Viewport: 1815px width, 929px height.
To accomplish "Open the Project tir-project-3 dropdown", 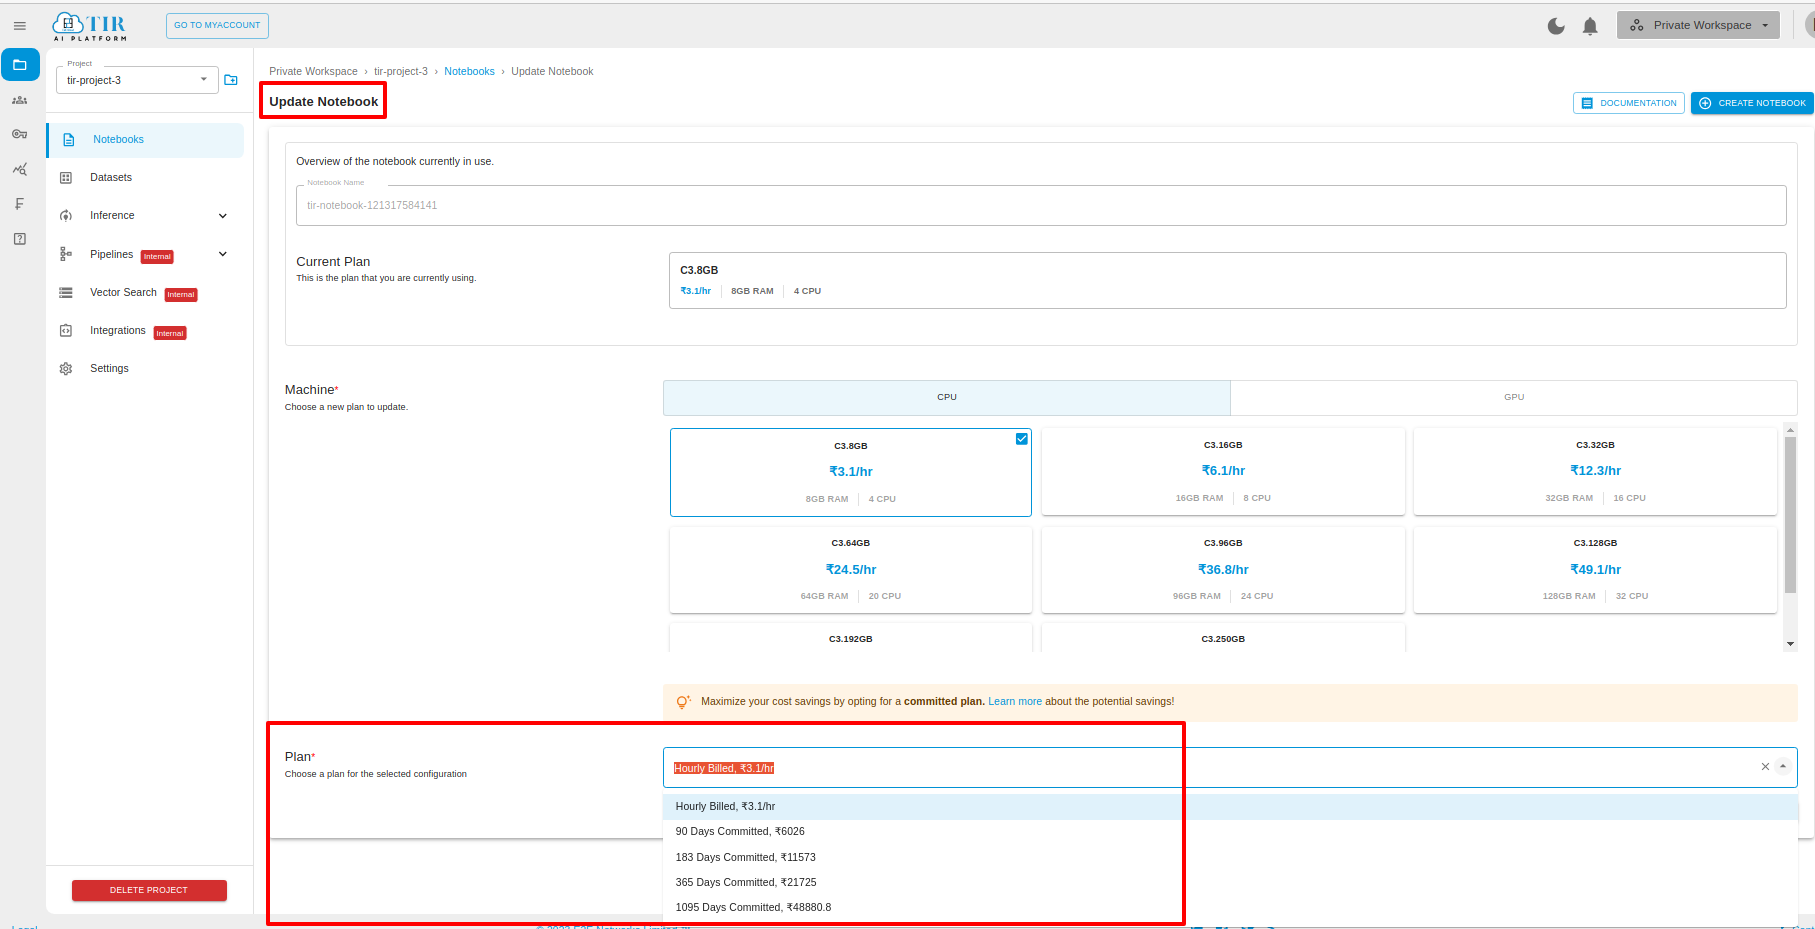I will point(137,80).
